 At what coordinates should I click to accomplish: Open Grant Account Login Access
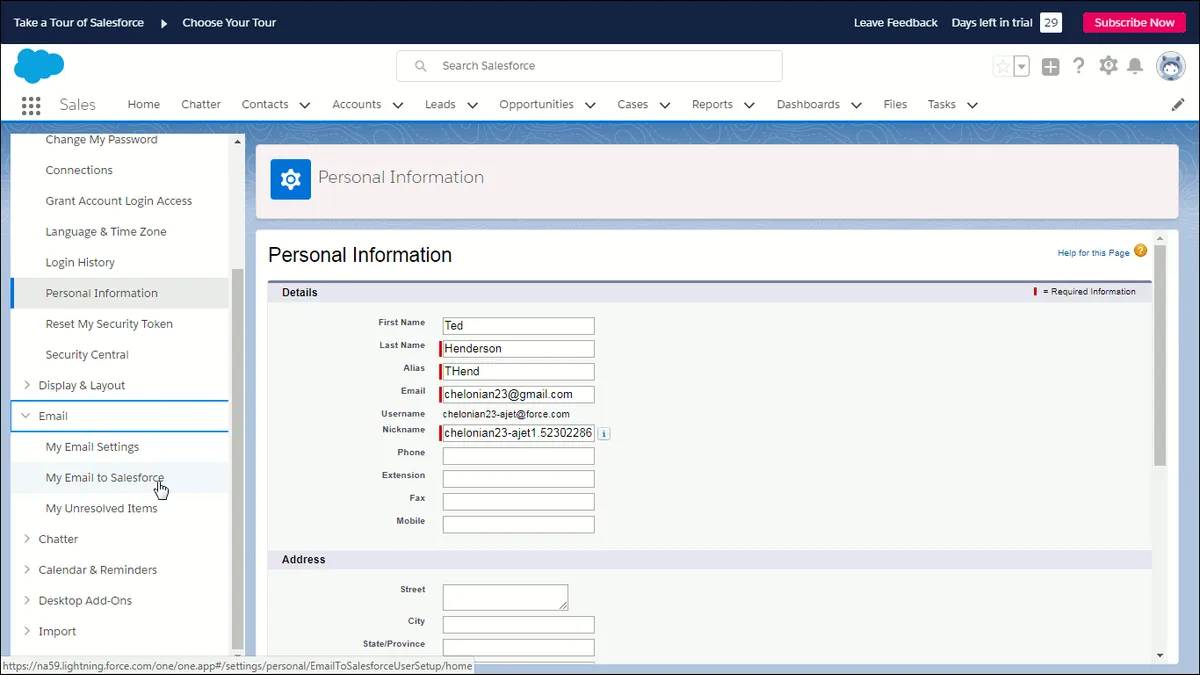click(x=120, y=201)
